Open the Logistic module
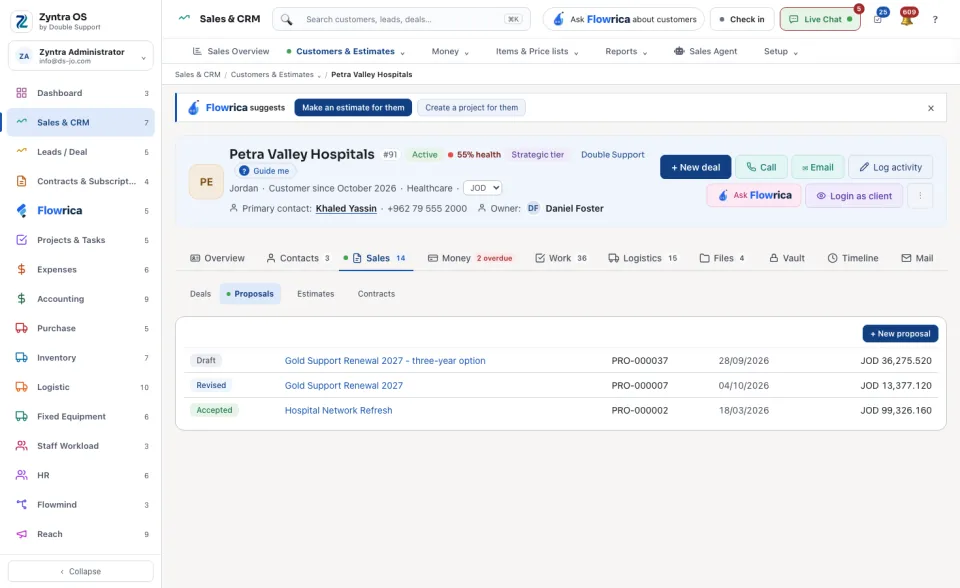 [81, 387]
